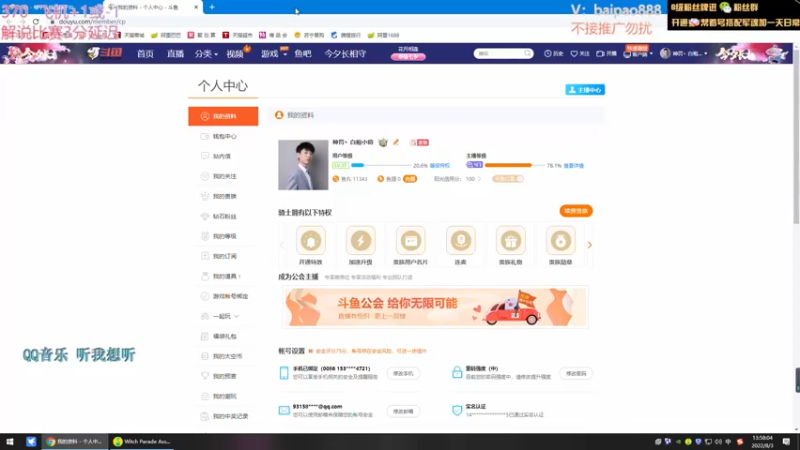The height and width of the screenshot is (450, 800).
Task: Go to 鱼吧 in the top navigation
Action: tap(303, 54)
